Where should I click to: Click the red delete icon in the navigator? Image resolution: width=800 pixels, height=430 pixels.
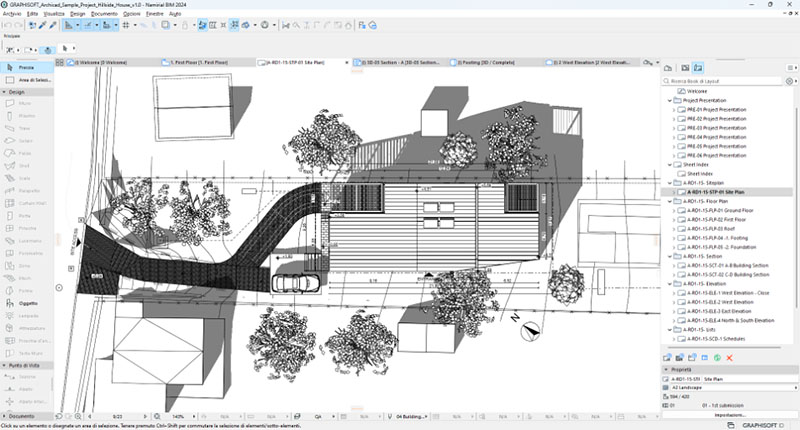click(x=730, y=357)
